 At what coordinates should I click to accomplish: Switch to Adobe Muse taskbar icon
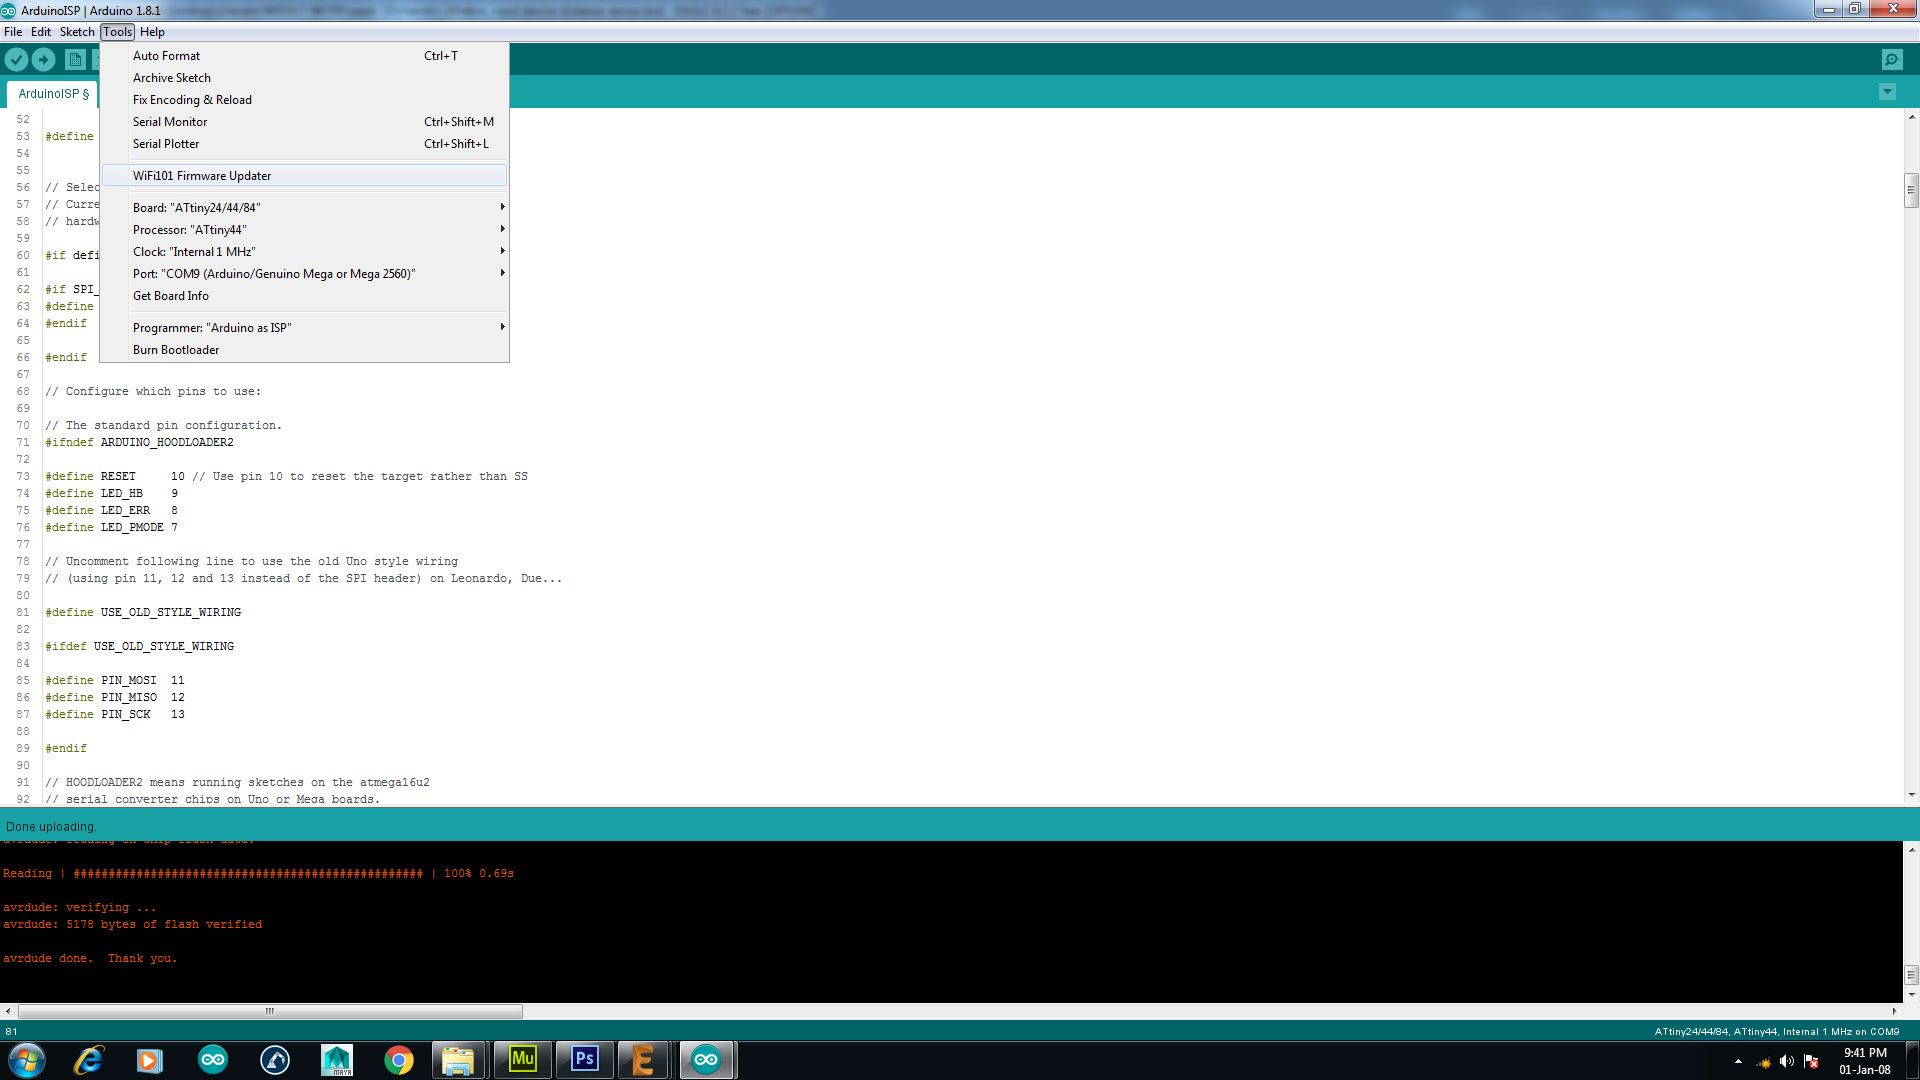click(x=523, y=1060)
